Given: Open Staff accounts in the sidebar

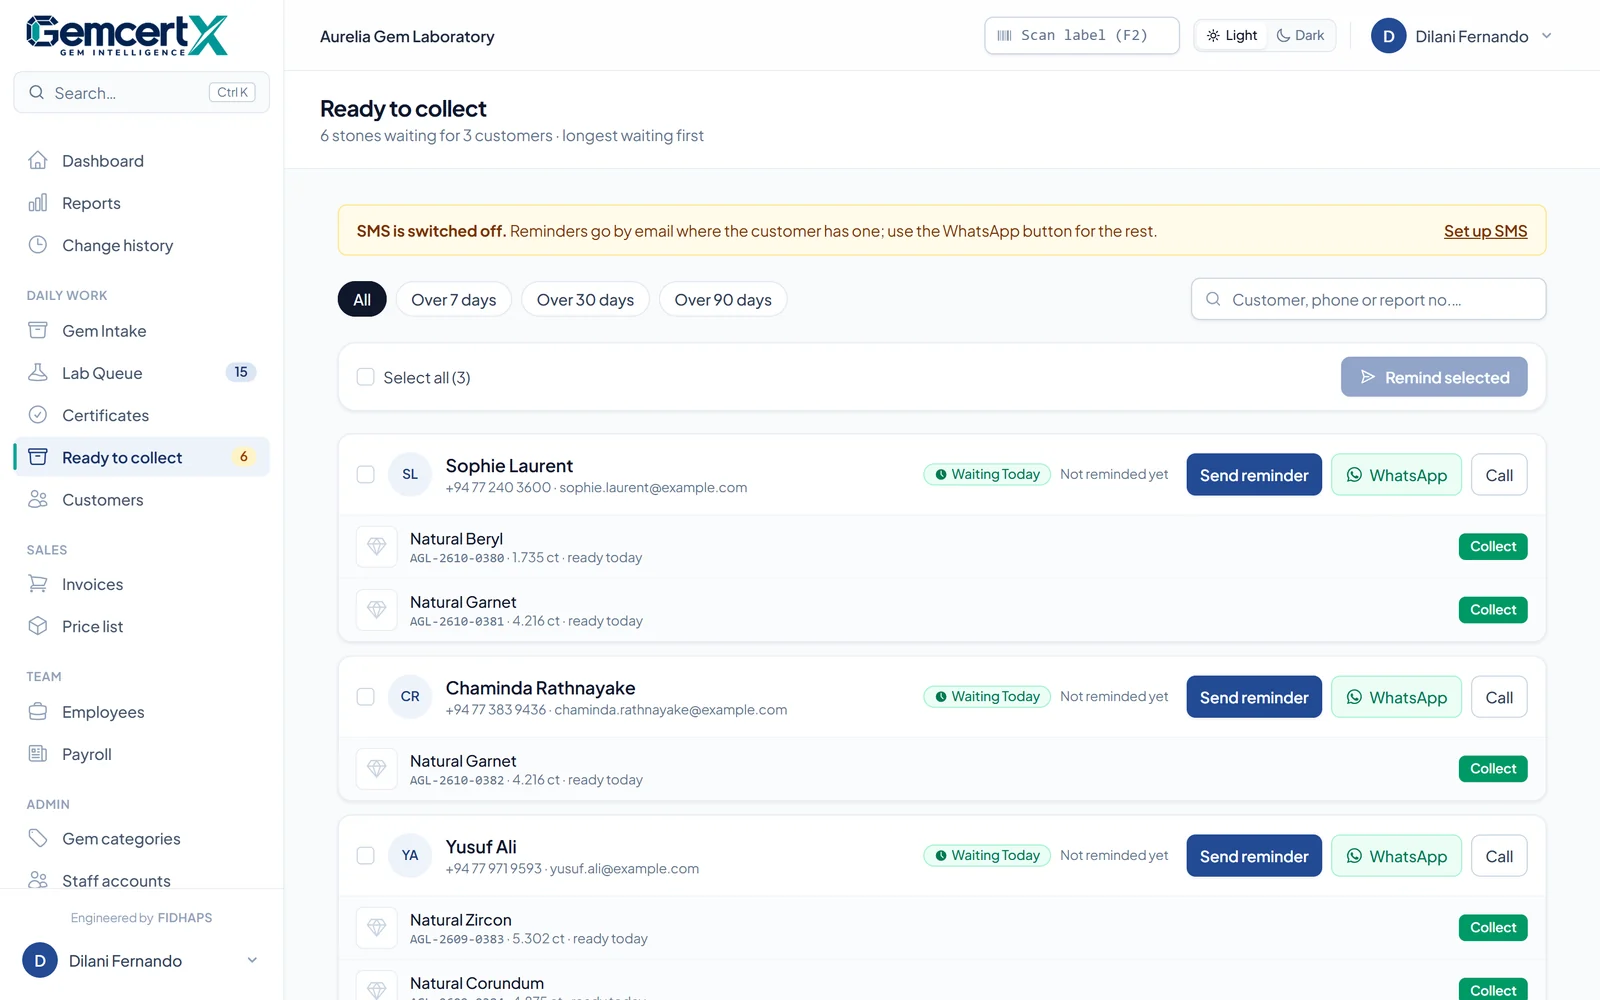Looking at the screenshot, I should coord(116,880).
